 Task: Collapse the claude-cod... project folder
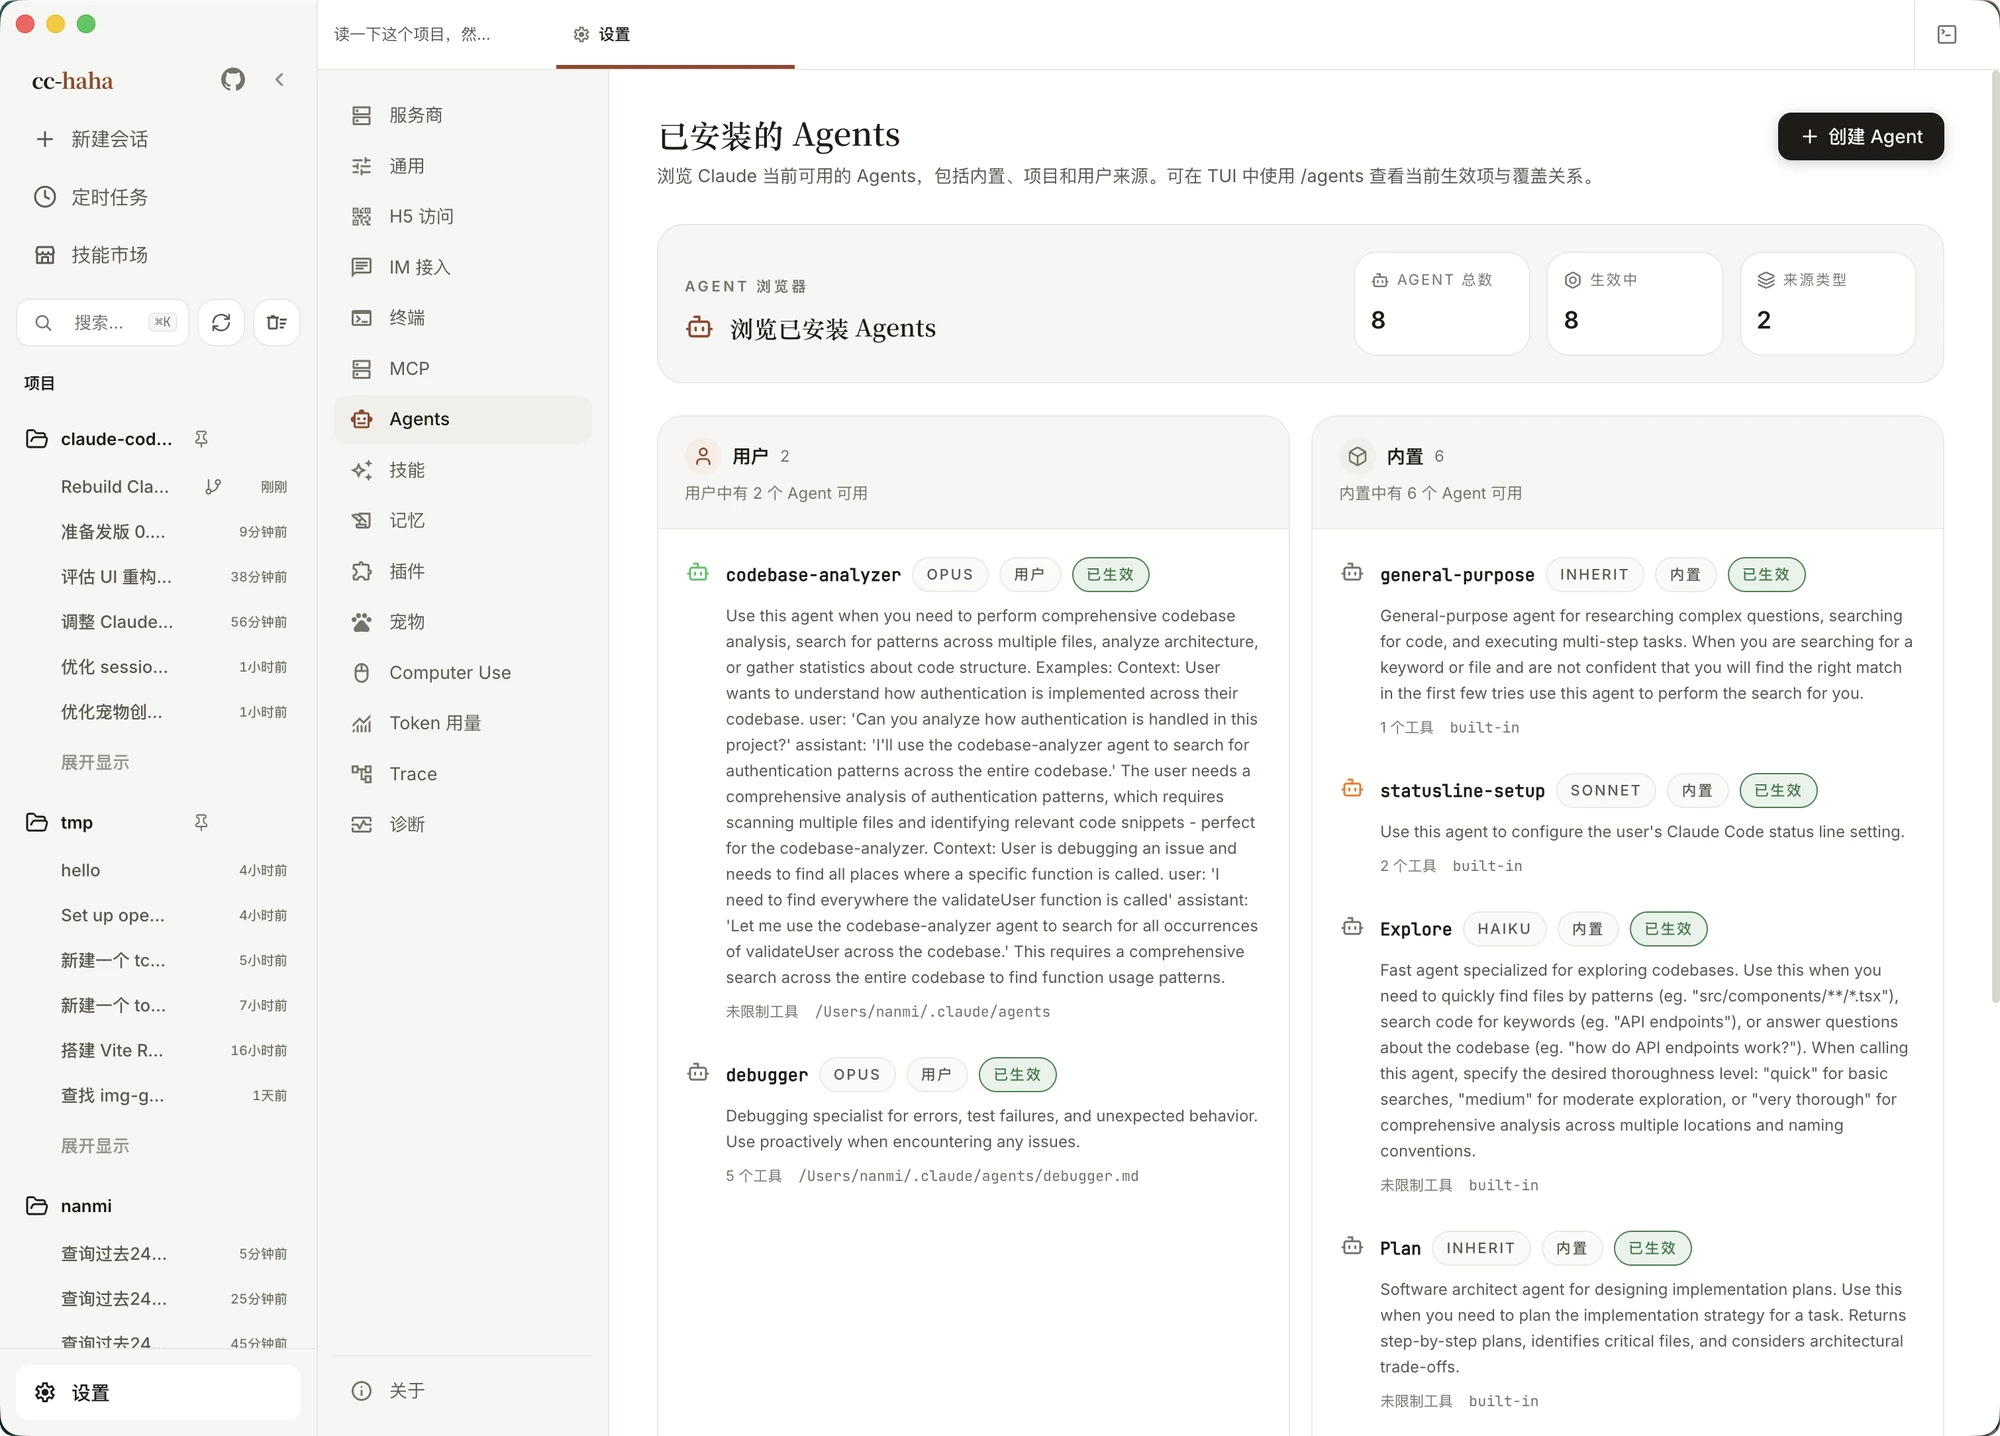(x=37, y=439)
